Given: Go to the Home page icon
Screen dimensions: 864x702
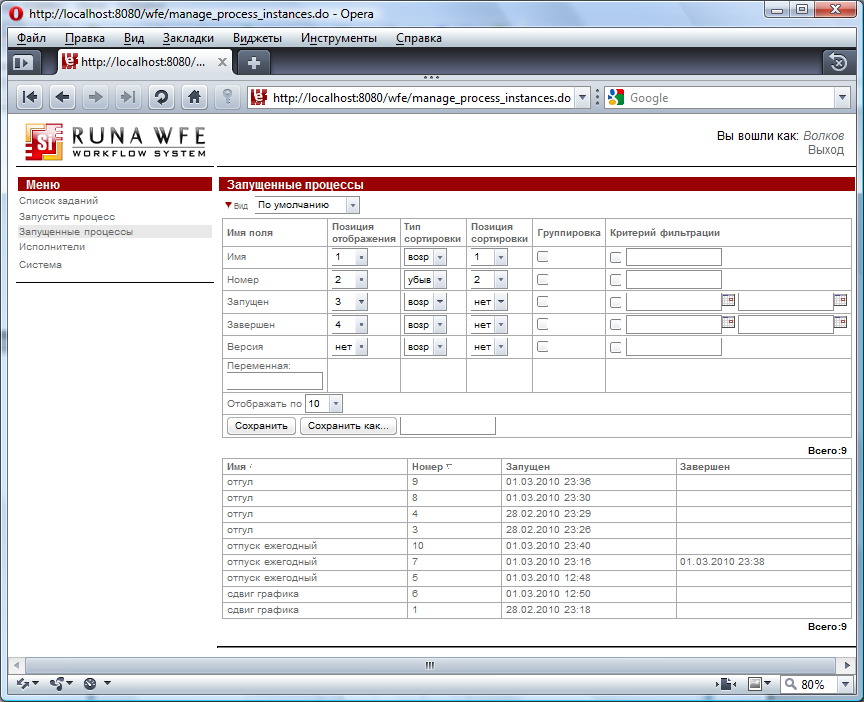Looking at the screenshot, I should coord(195,97).
